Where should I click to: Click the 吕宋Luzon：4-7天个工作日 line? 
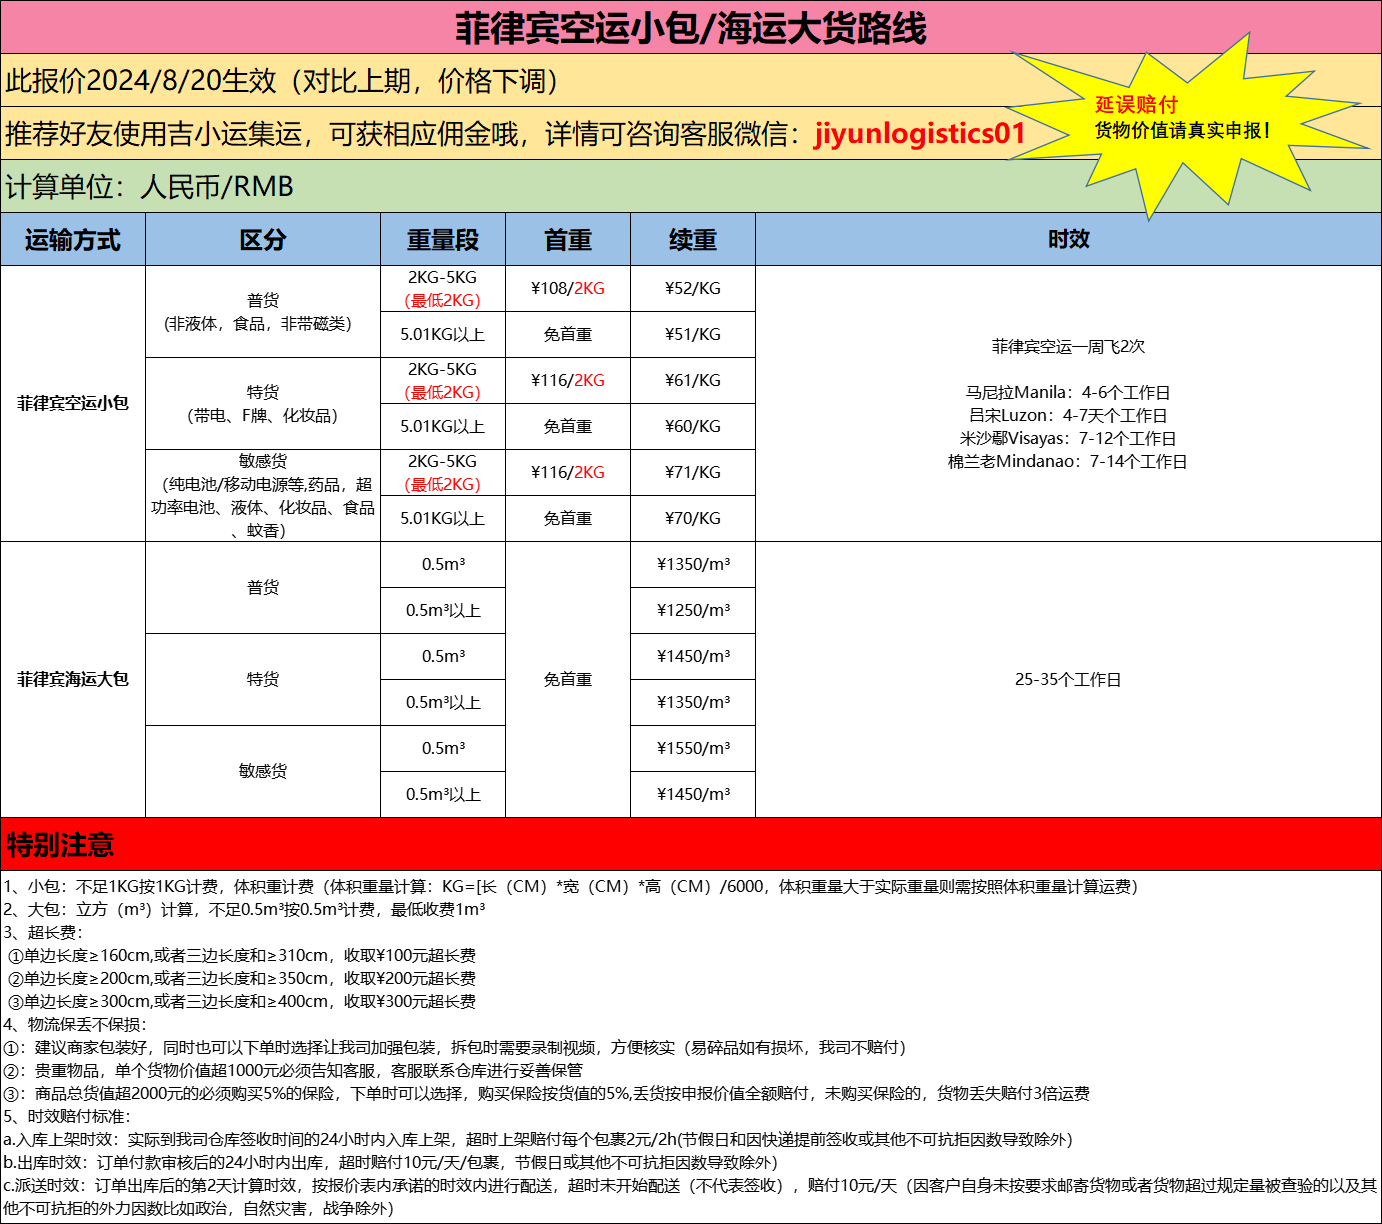pos(1068,415)
